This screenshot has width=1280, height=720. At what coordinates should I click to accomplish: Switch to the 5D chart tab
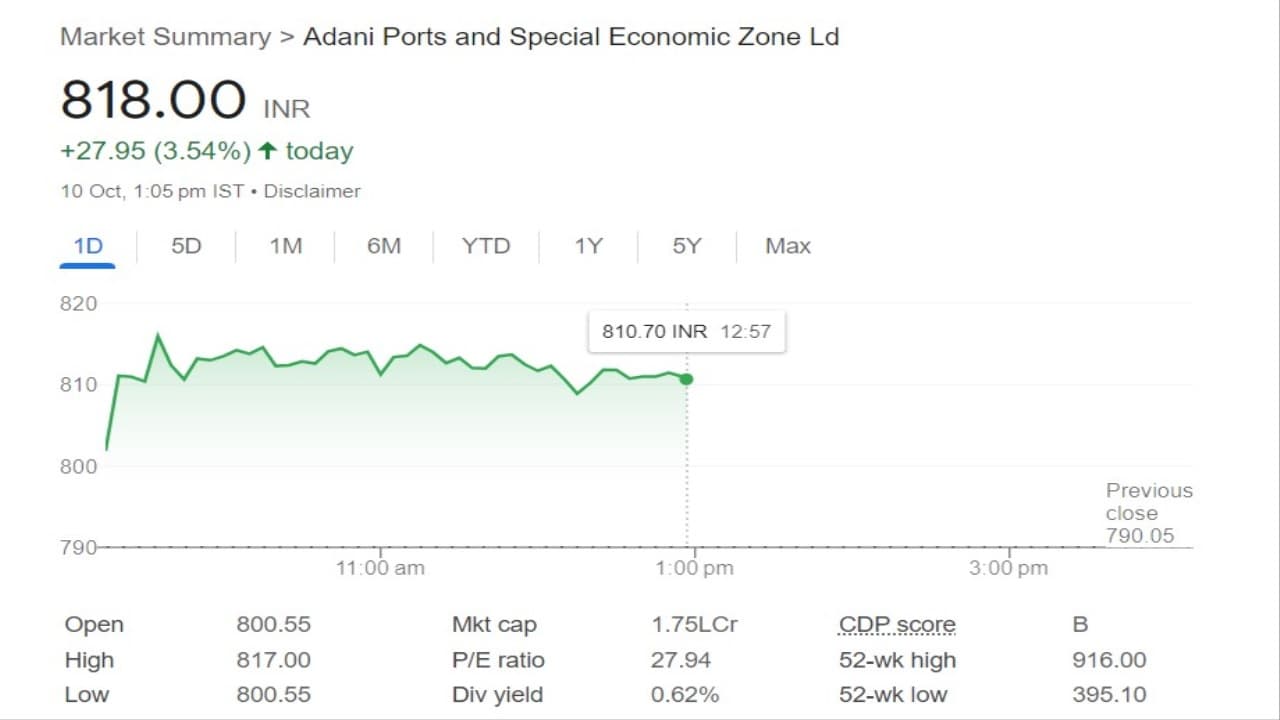point(186,246)
